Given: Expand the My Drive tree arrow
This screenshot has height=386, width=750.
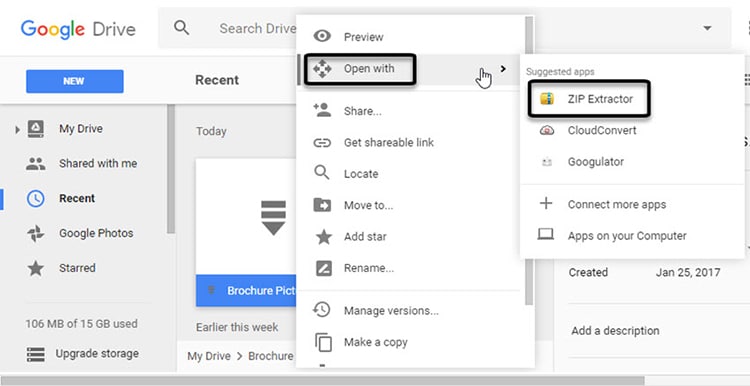Looking at the screenshot, I should (x=17, y=129).
